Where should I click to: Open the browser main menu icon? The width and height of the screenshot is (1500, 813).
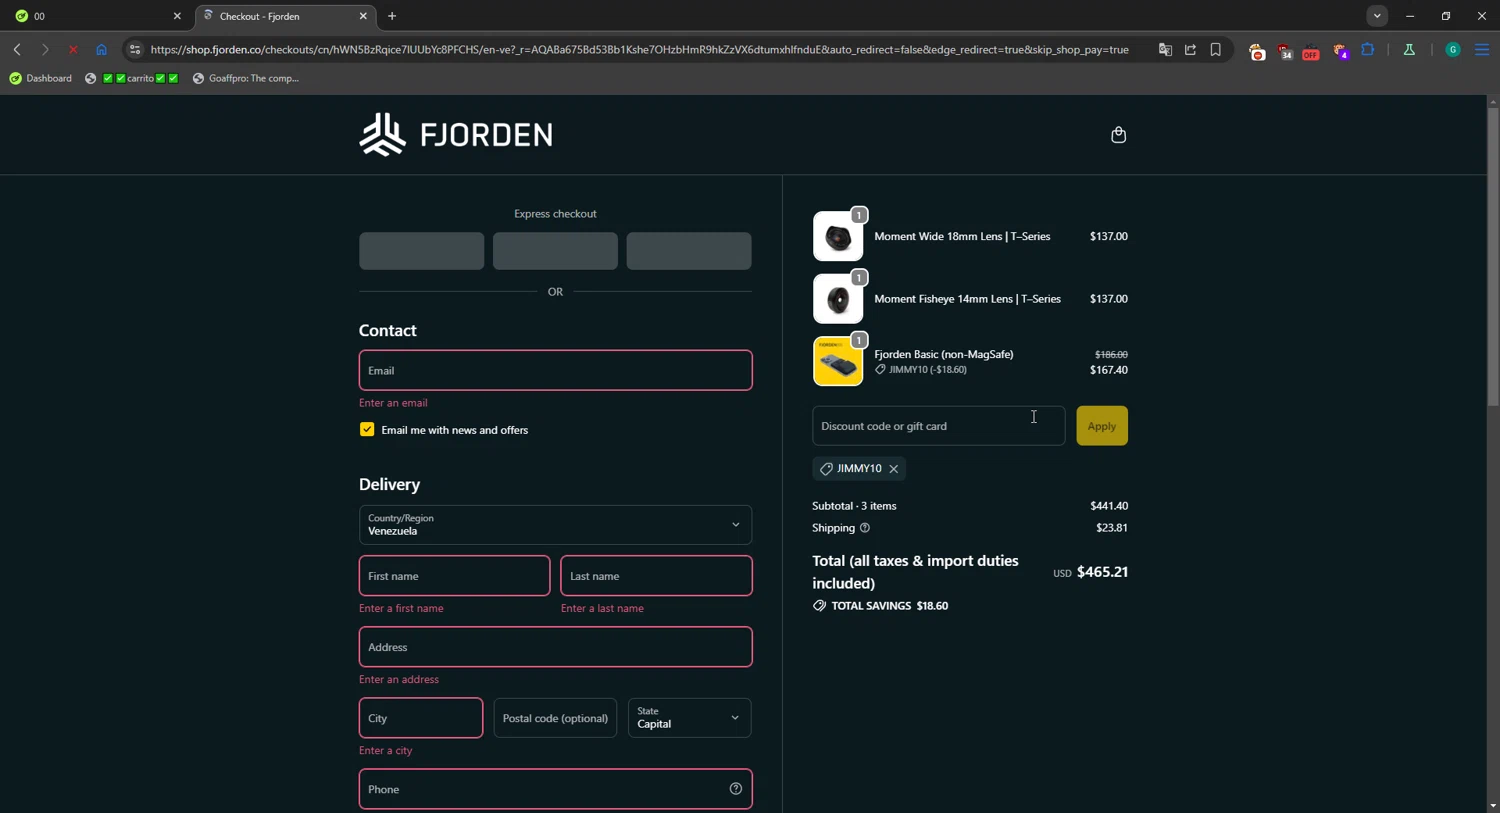[x=1482, y=49]
